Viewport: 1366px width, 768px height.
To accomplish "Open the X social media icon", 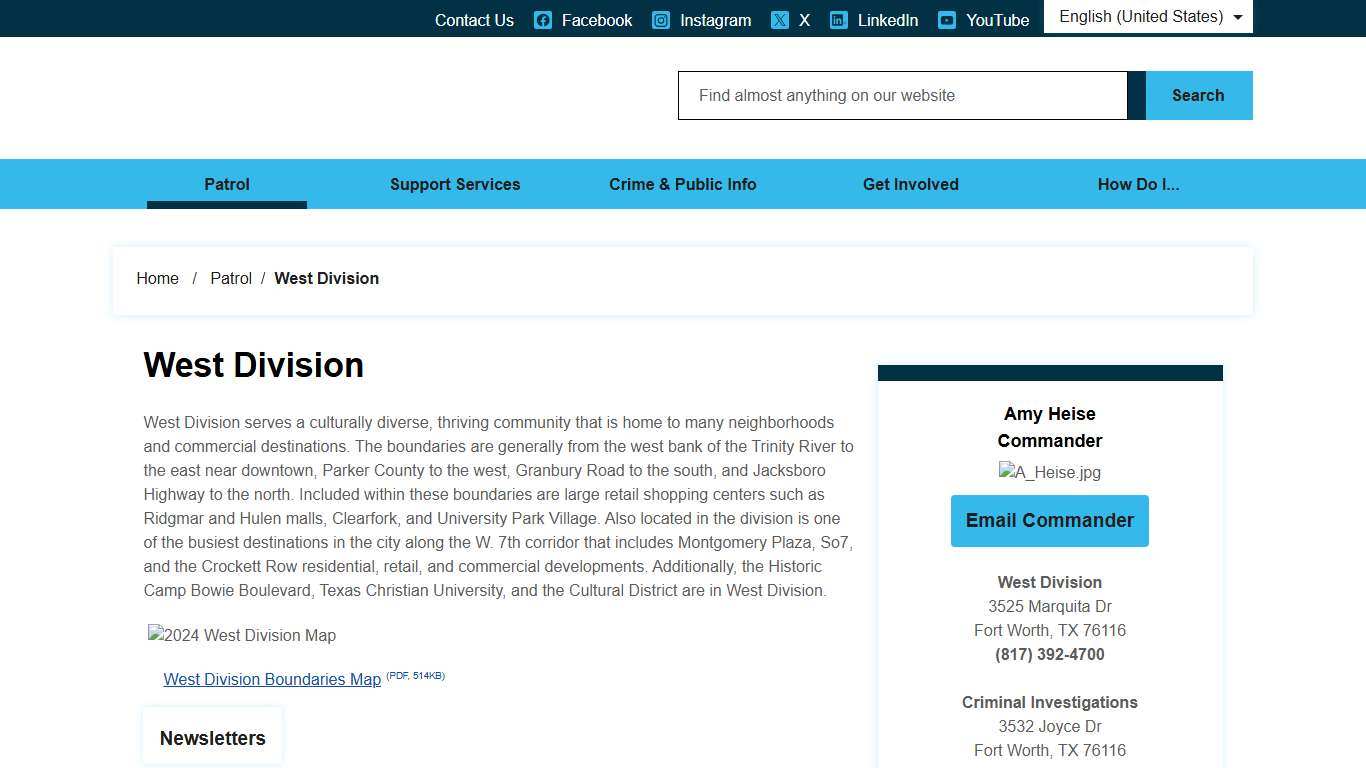I will click(x=780, y=20).
